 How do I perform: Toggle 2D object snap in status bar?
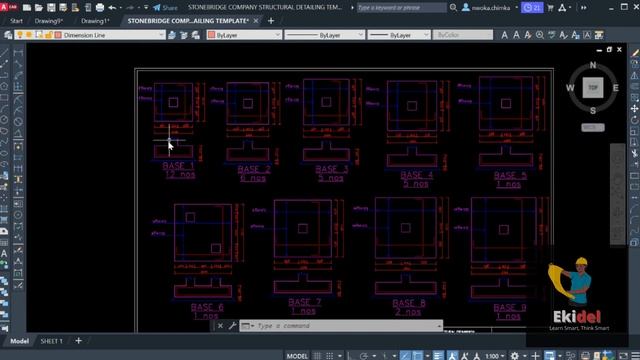tap(417, 356)
